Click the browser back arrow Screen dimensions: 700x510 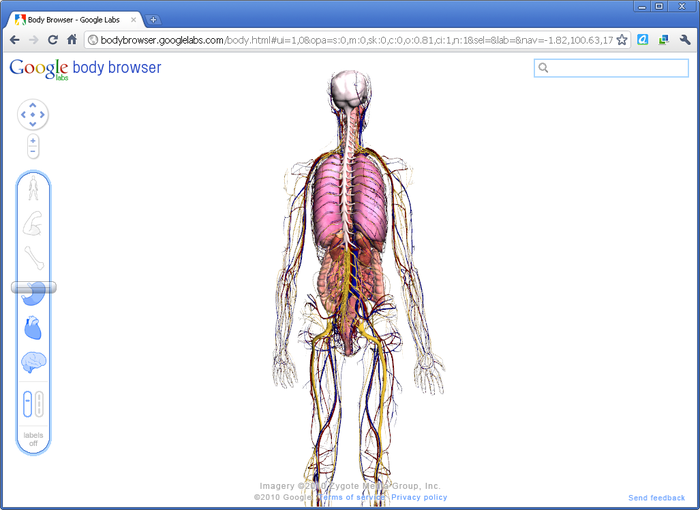click(x=14, y=40)
